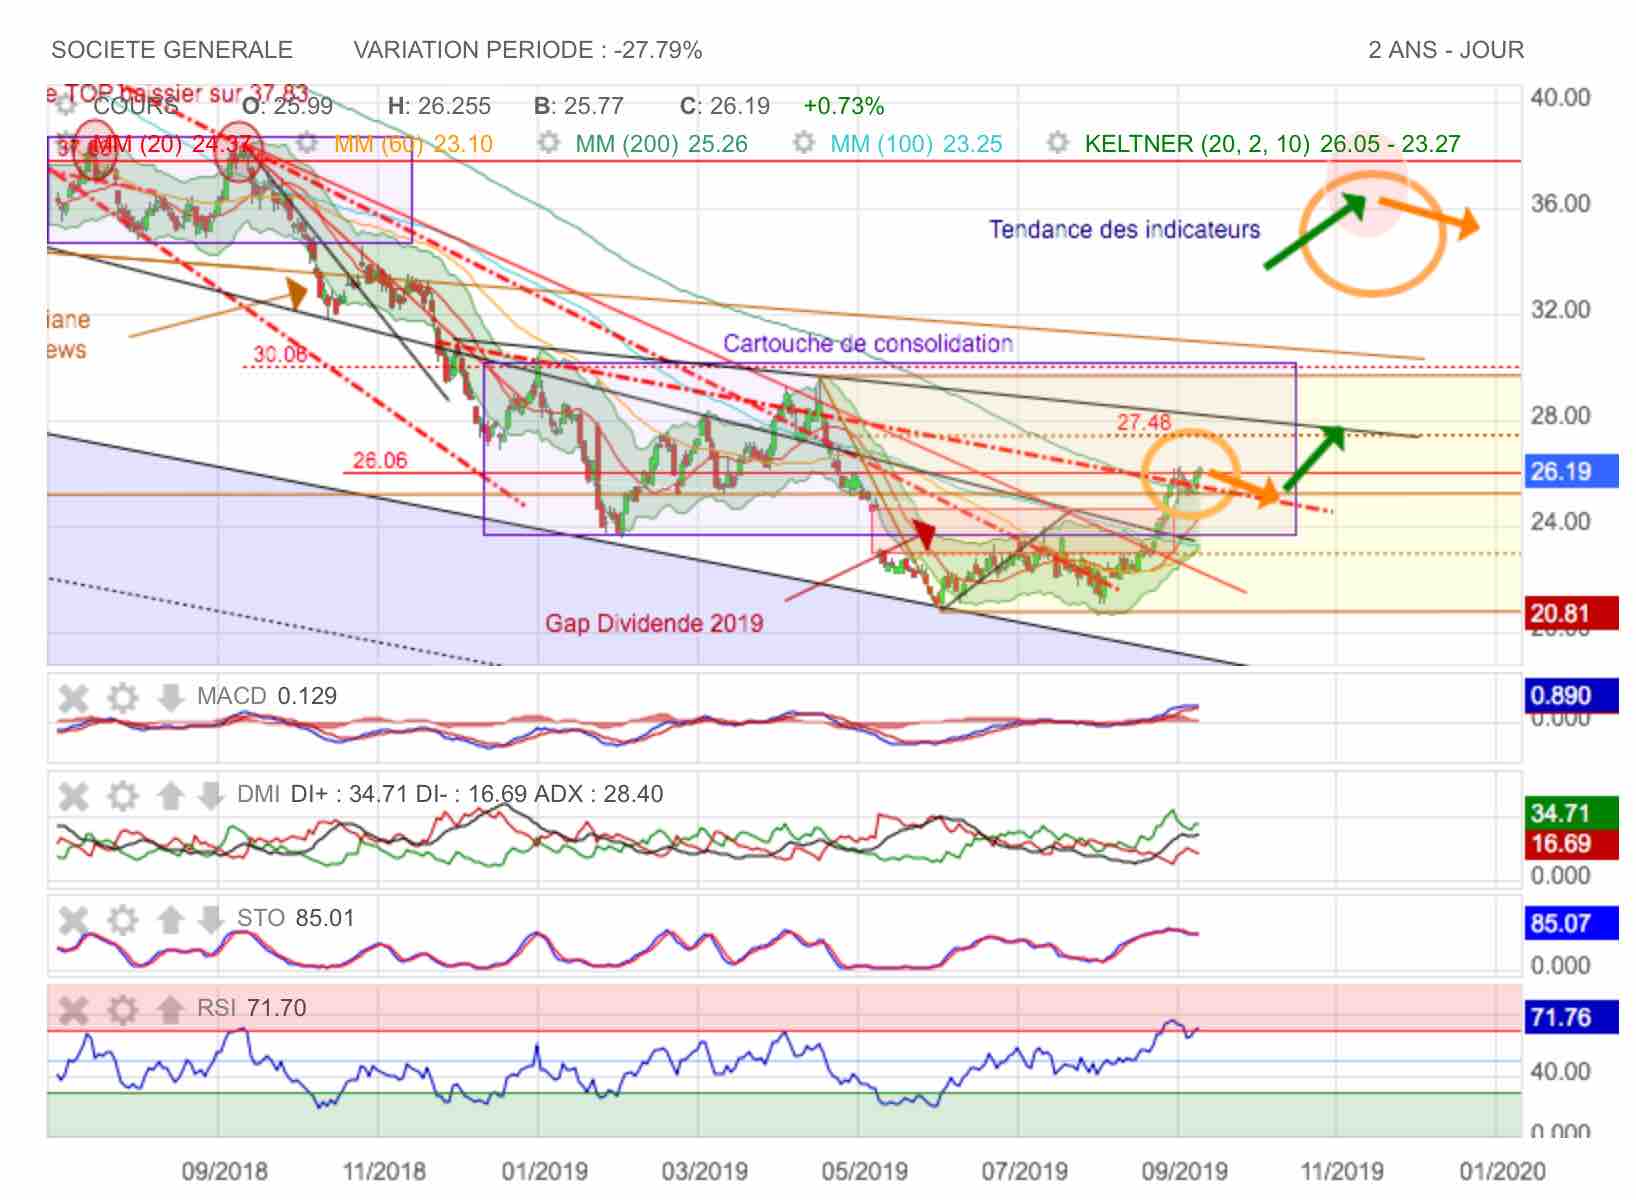Click the 2 ANS - JOUR period label
The width and height of the screenshot is (1636, 1200).
[x=1446, y=50]
